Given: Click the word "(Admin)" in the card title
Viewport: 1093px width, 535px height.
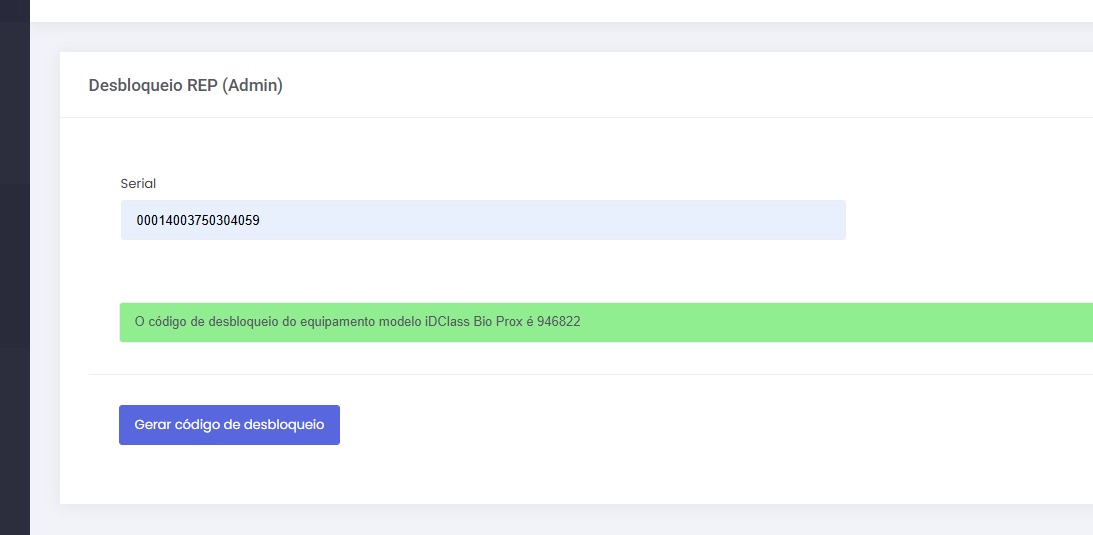Looking at the screenshot, I should [x=252, y=86].
